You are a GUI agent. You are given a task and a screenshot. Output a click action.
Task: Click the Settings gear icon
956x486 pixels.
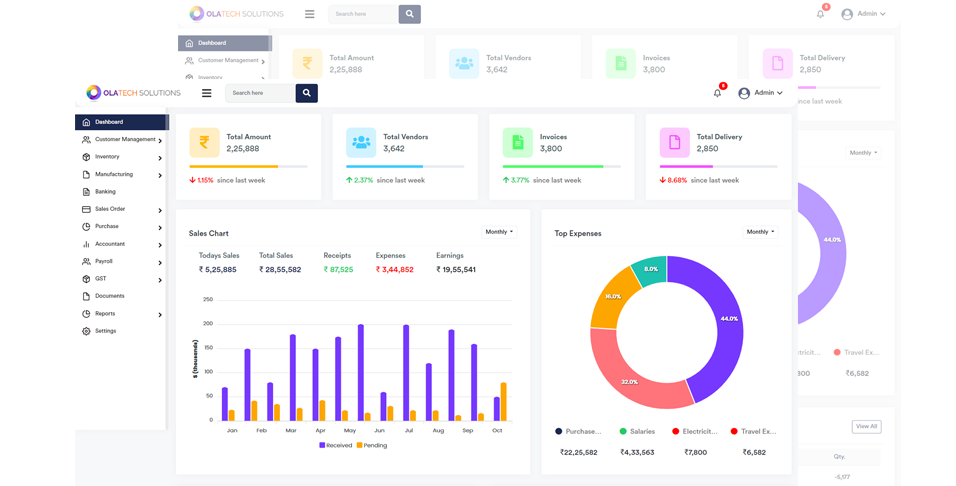pos(86,331)
